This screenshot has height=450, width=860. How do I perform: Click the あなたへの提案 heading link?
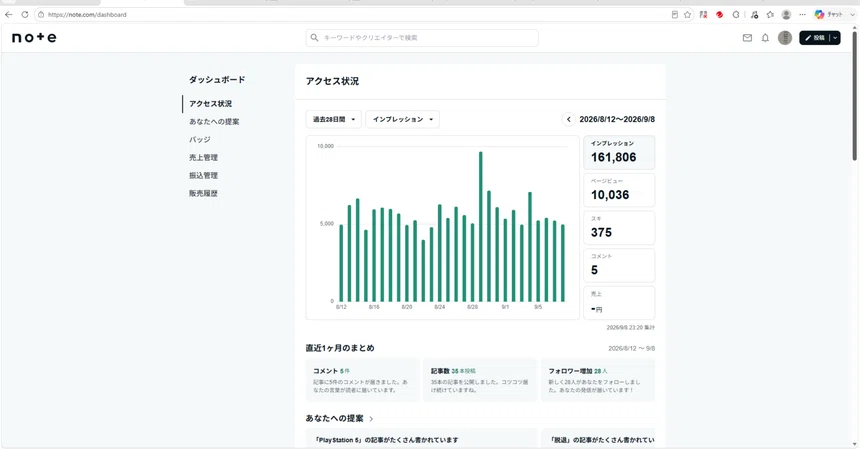click(x=335, y=419)
